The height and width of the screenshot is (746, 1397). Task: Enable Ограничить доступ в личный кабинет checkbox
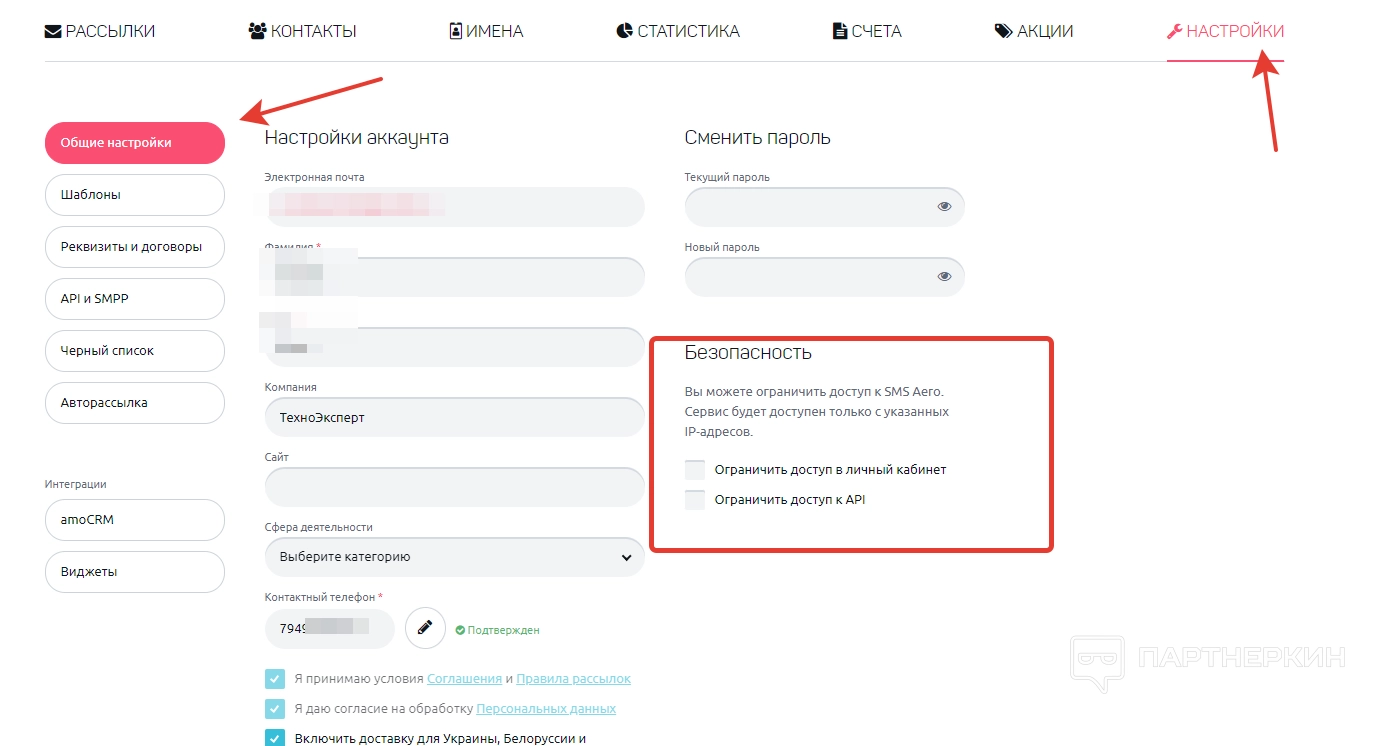[x=695, y=470]
